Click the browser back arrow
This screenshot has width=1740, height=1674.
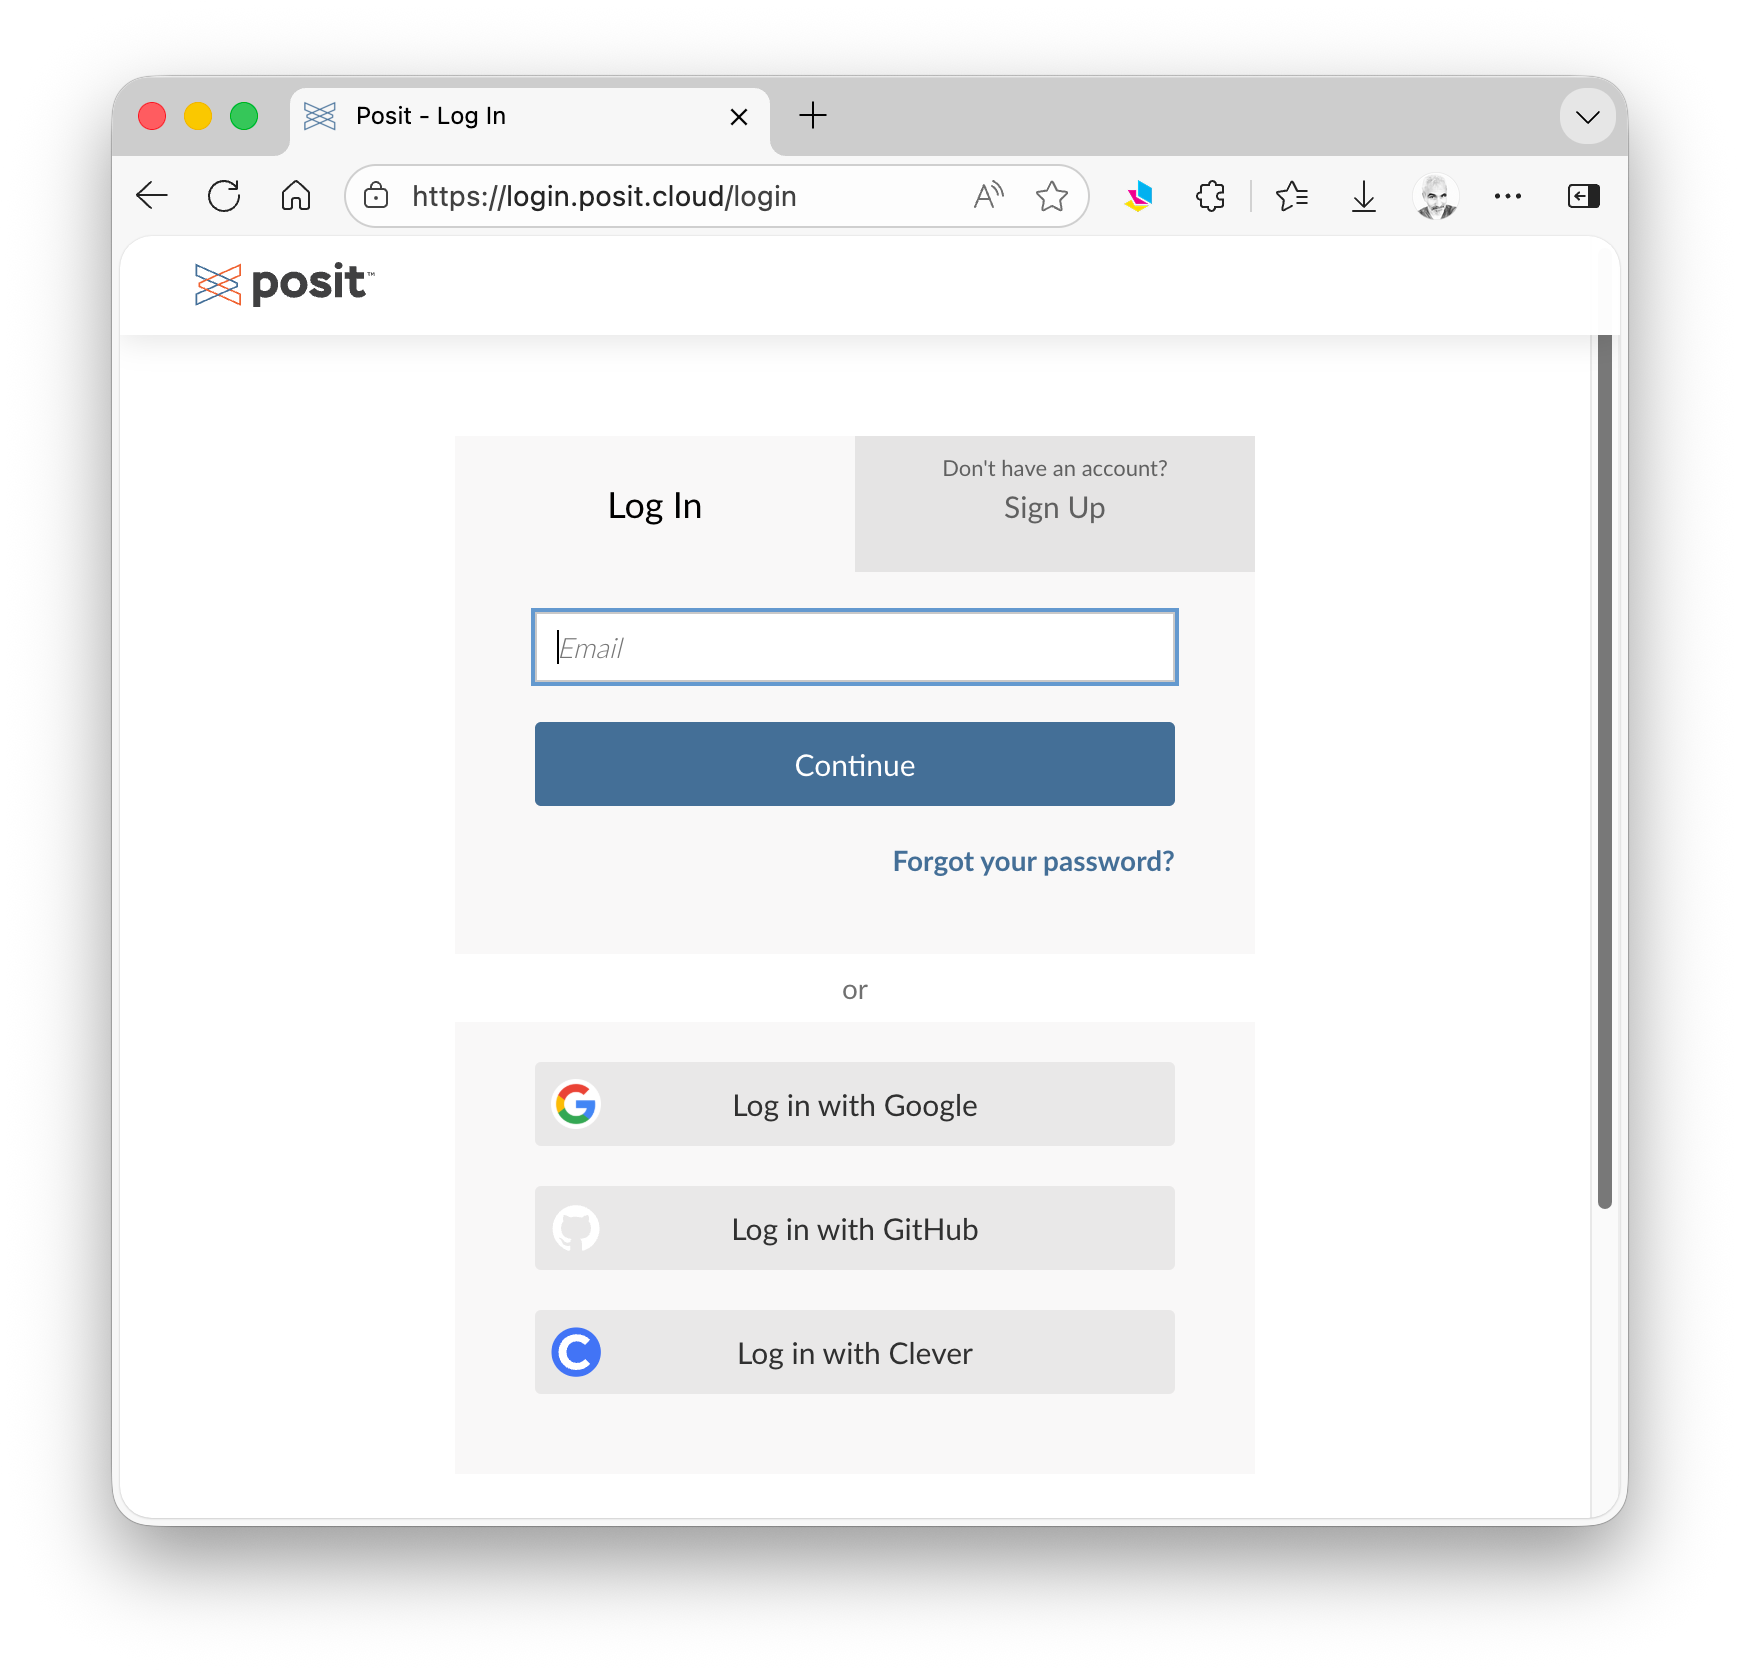point(152,196)
